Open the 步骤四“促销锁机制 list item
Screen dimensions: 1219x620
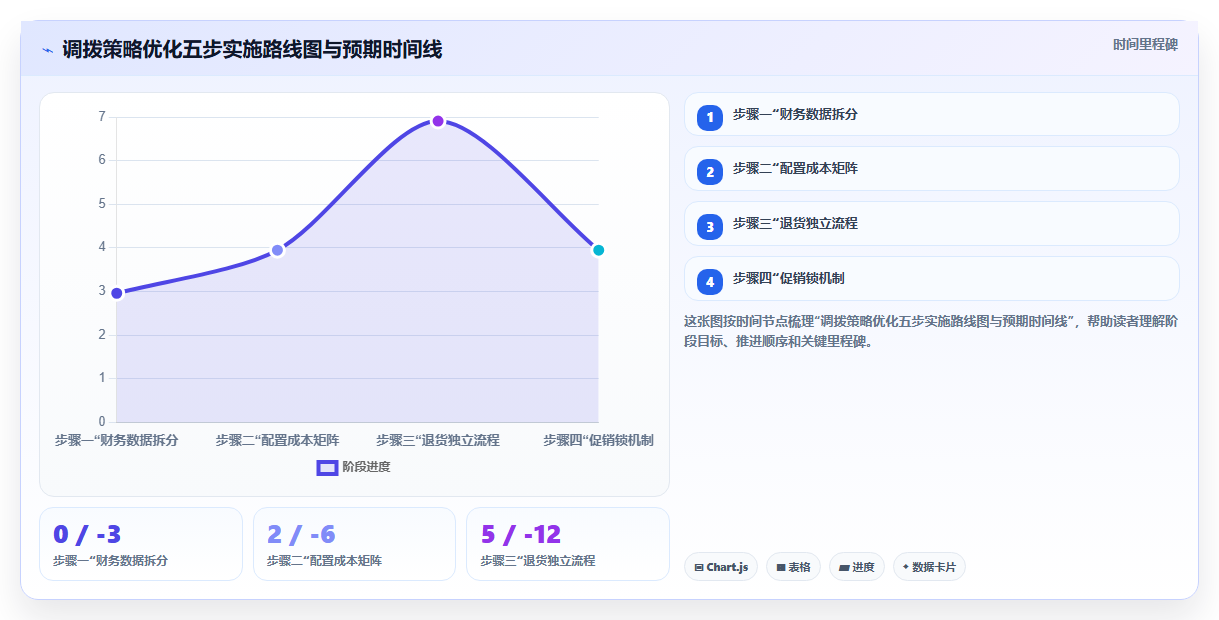pos(932,278)
